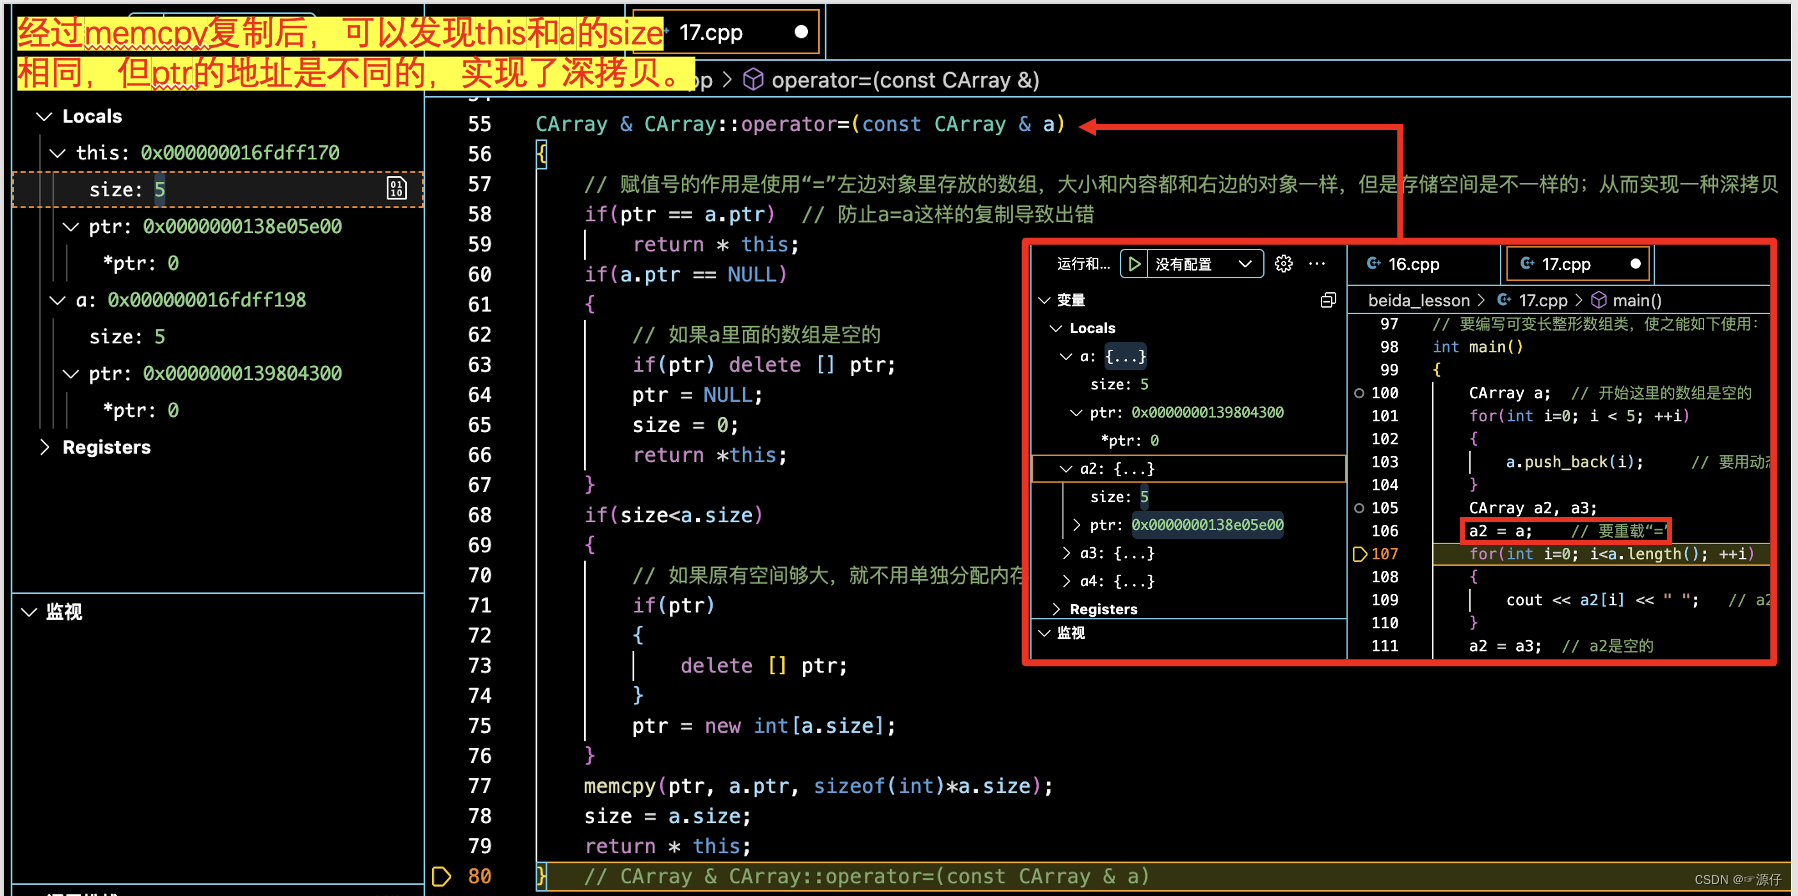Open the 没有配置 launch configuration dropdown
Image resolution: width=1798 pixels, height=896 pixels.
pos(1191,264)
